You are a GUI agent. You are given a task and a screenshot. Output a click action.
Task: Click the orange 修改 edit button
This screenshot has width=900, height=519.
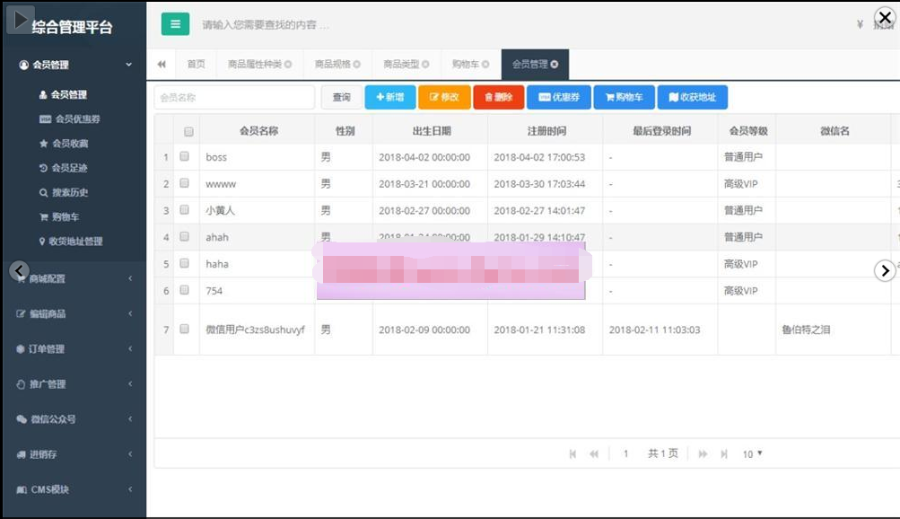click(444, 97)
